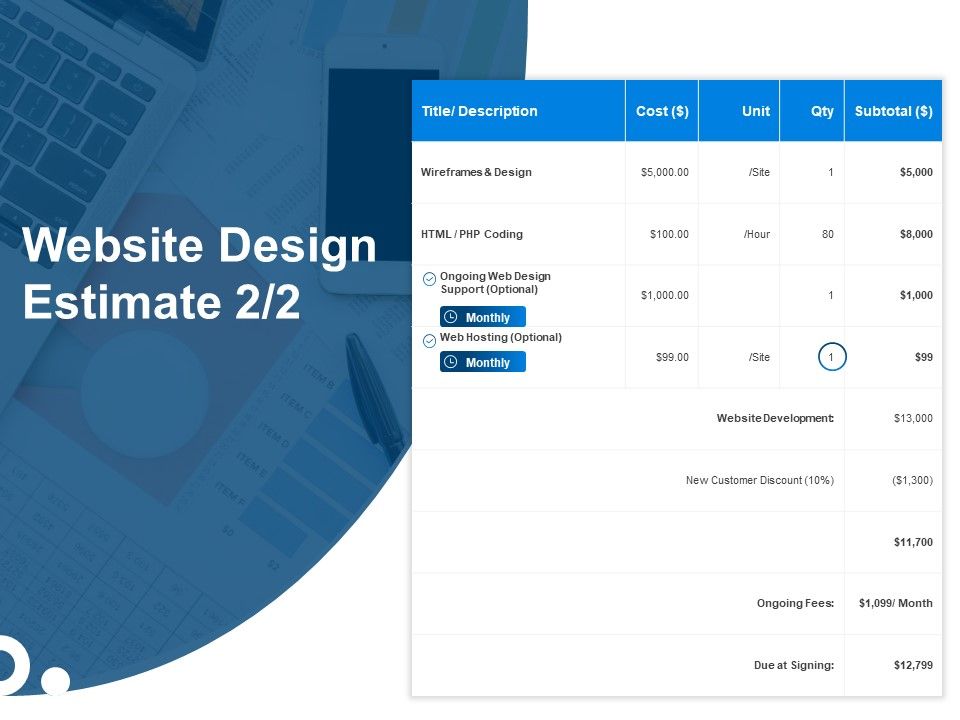Click the '/Site' unit in the Wireframes & Design row
Image resolution: width=960 pixels, height=720 pixels.
click(759, 172)
